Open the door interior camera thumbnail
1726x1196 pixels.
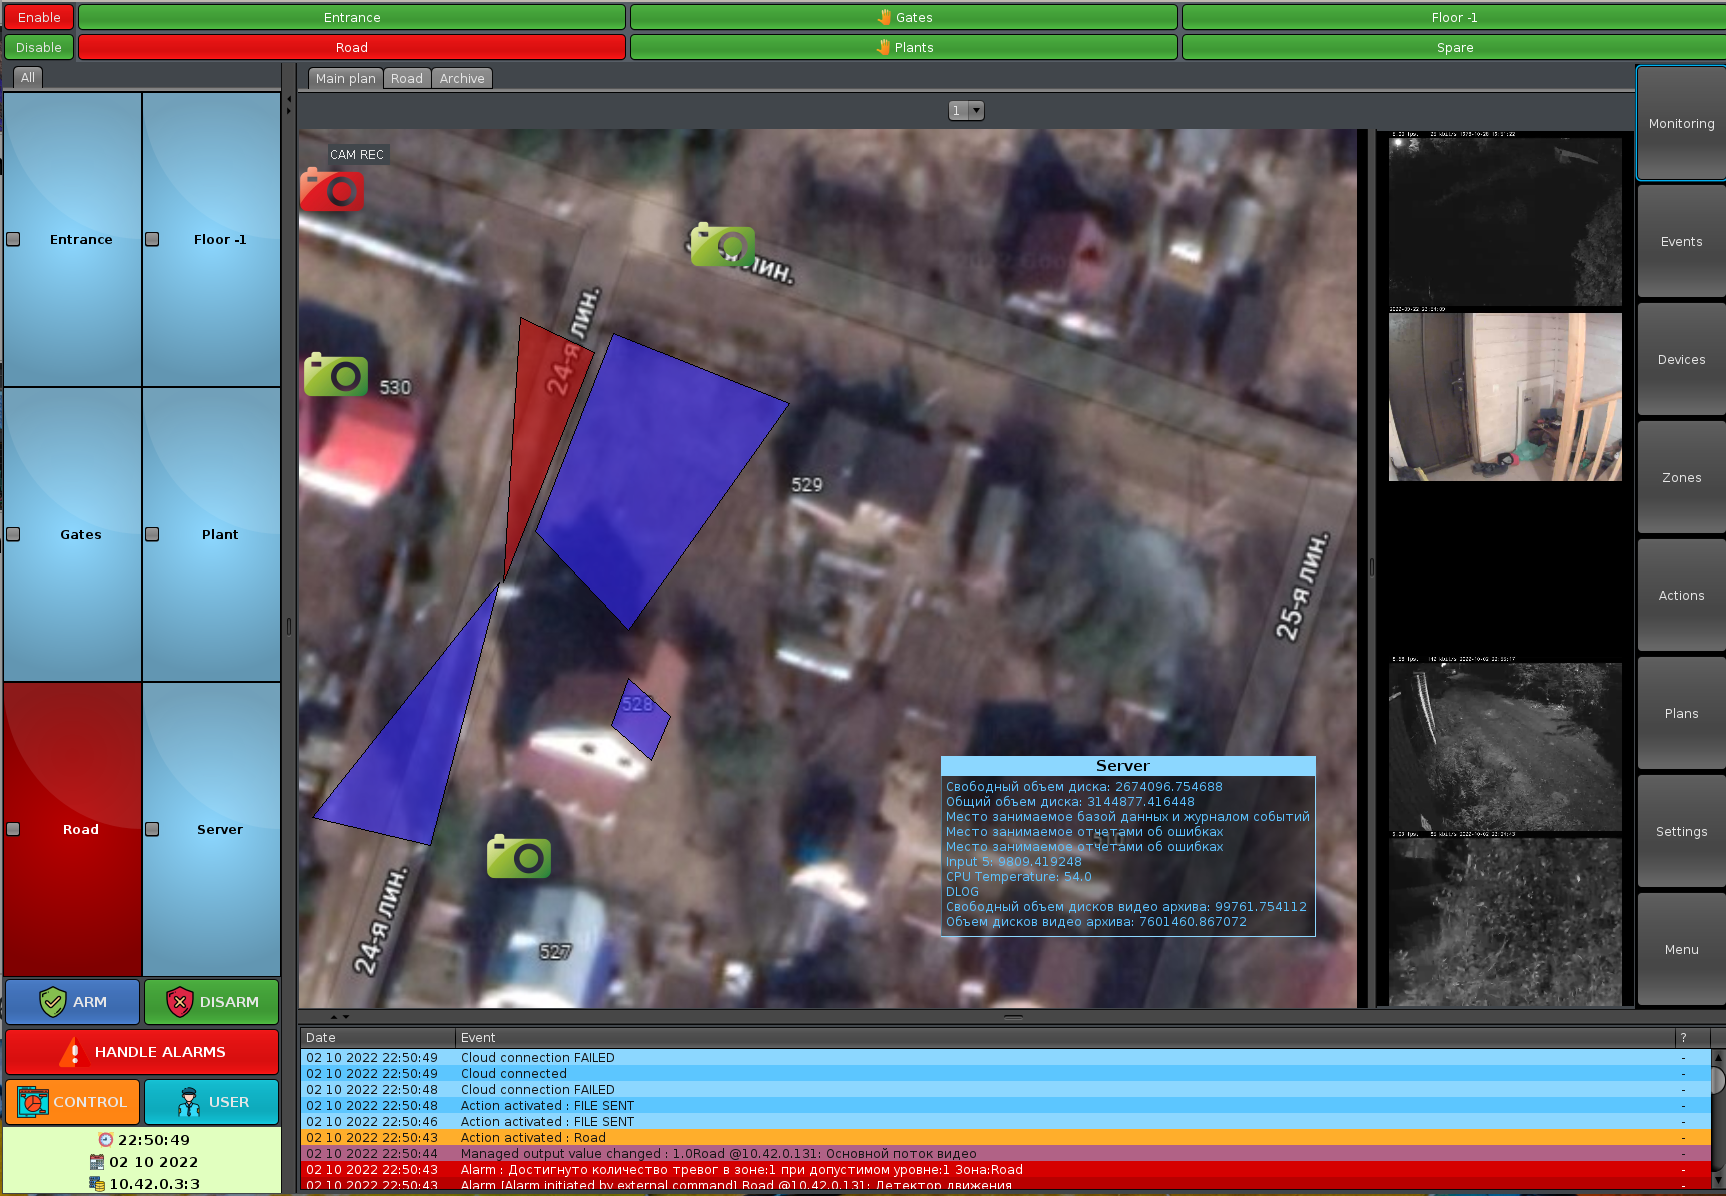1504,397
